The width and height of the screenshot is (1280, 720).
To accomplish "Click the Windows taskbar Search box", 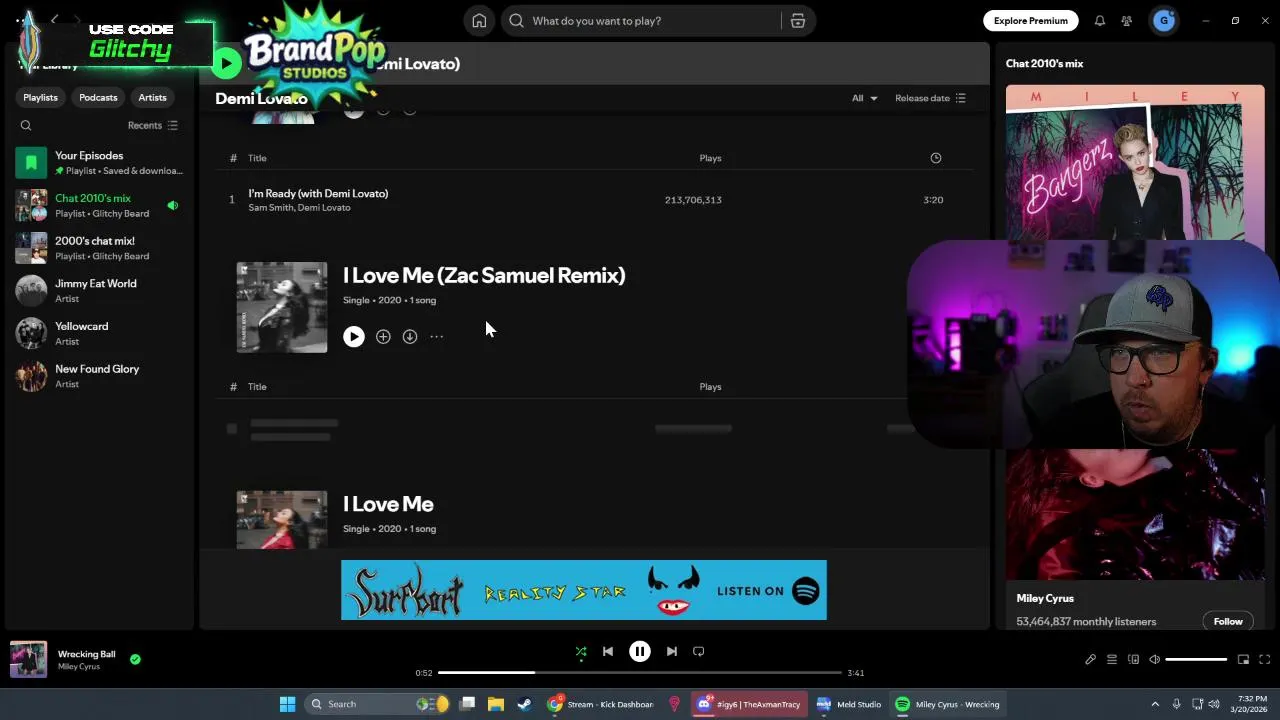I will 379,704.
